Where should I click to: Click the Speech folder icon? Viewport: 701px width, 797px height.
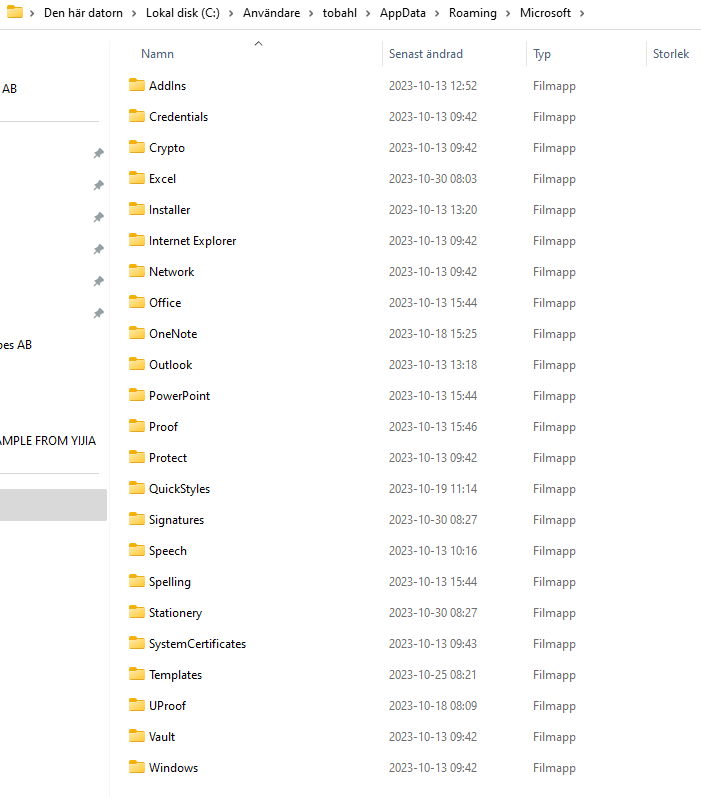[137, 550]
